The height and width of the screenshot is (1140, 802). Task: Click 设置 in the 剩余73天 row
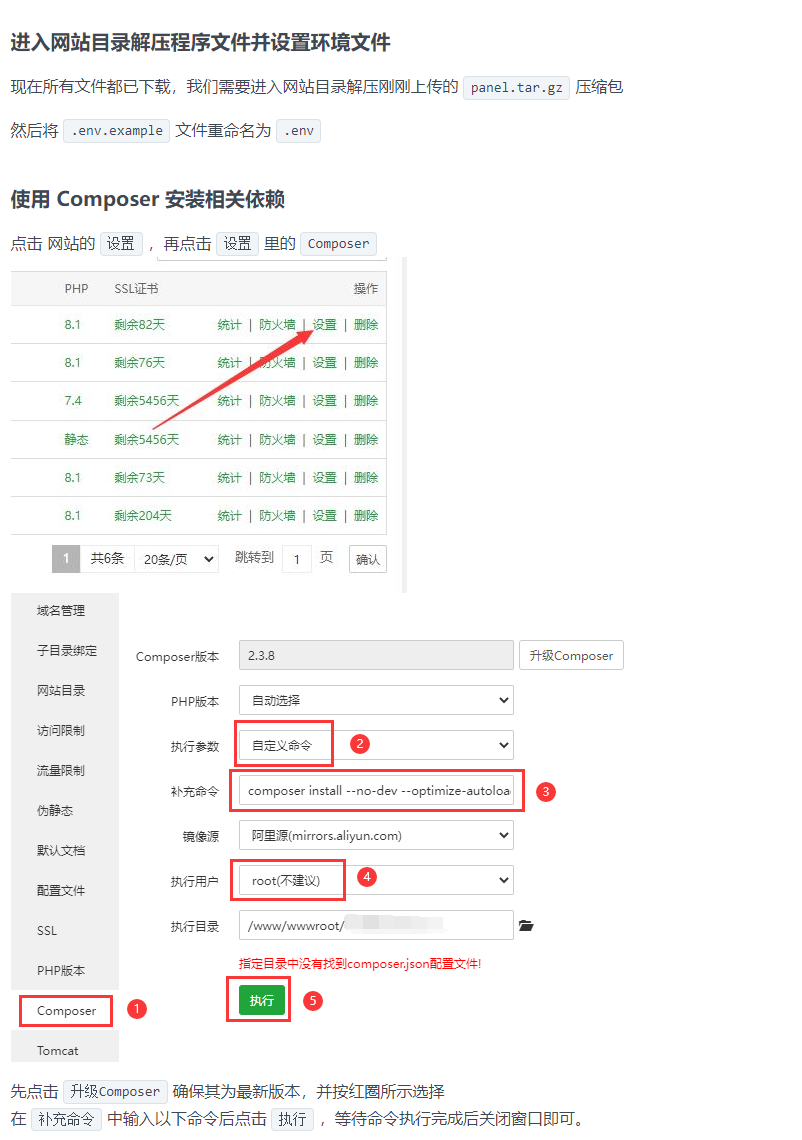[324, 478]
